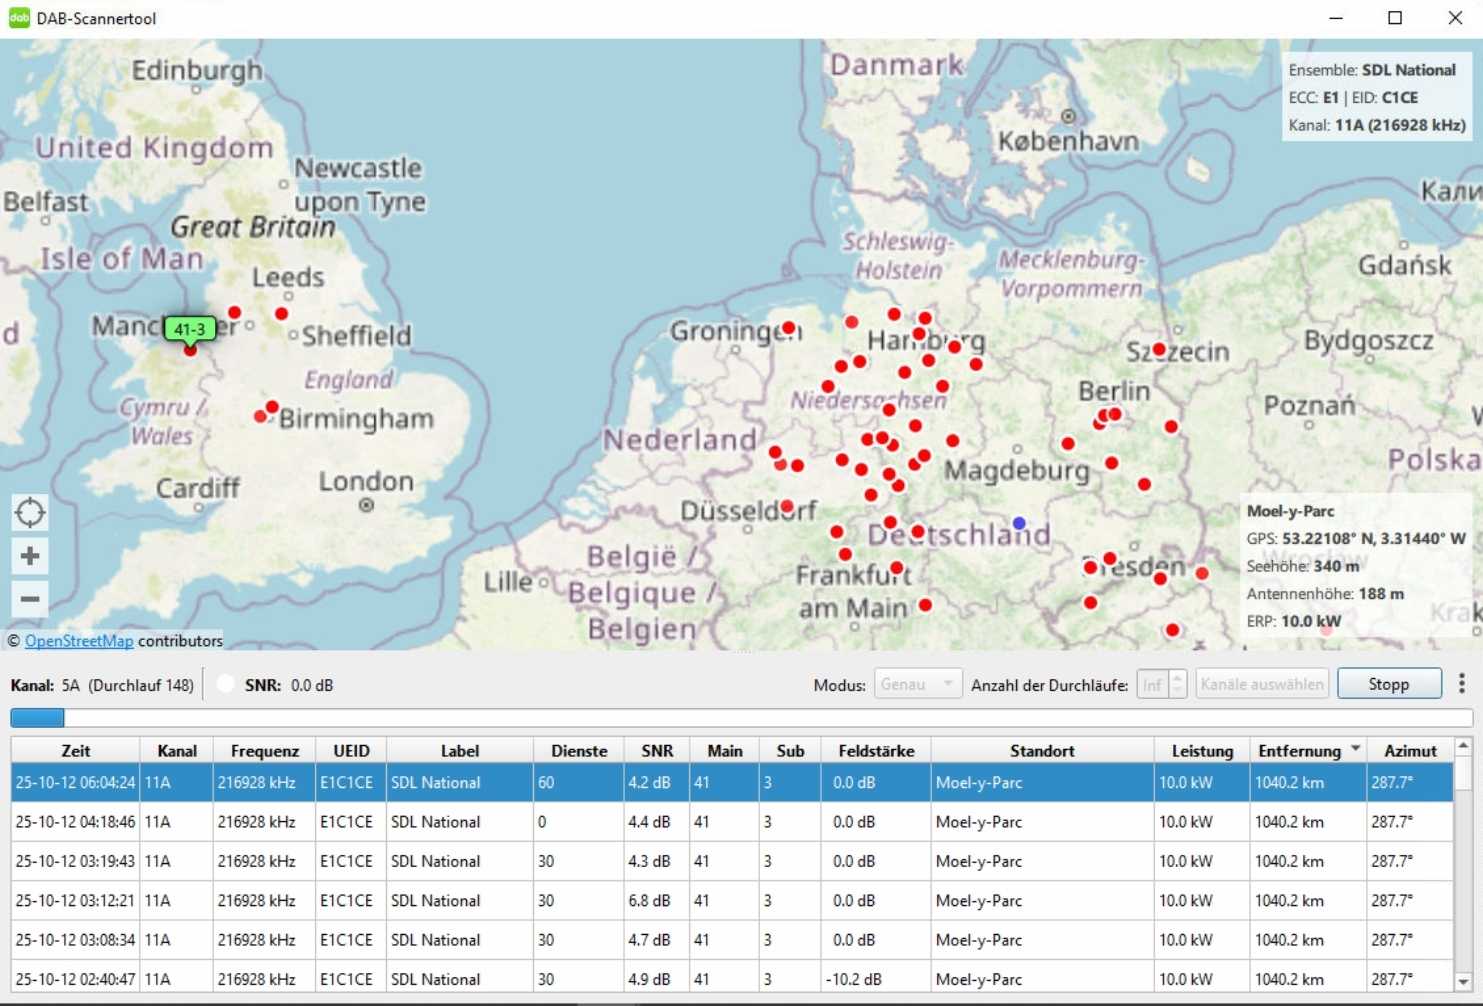Click the table scrollbar down arrow
Image resolution: width=1483 pixels, height=1006 pixels.
(1463, 981)
